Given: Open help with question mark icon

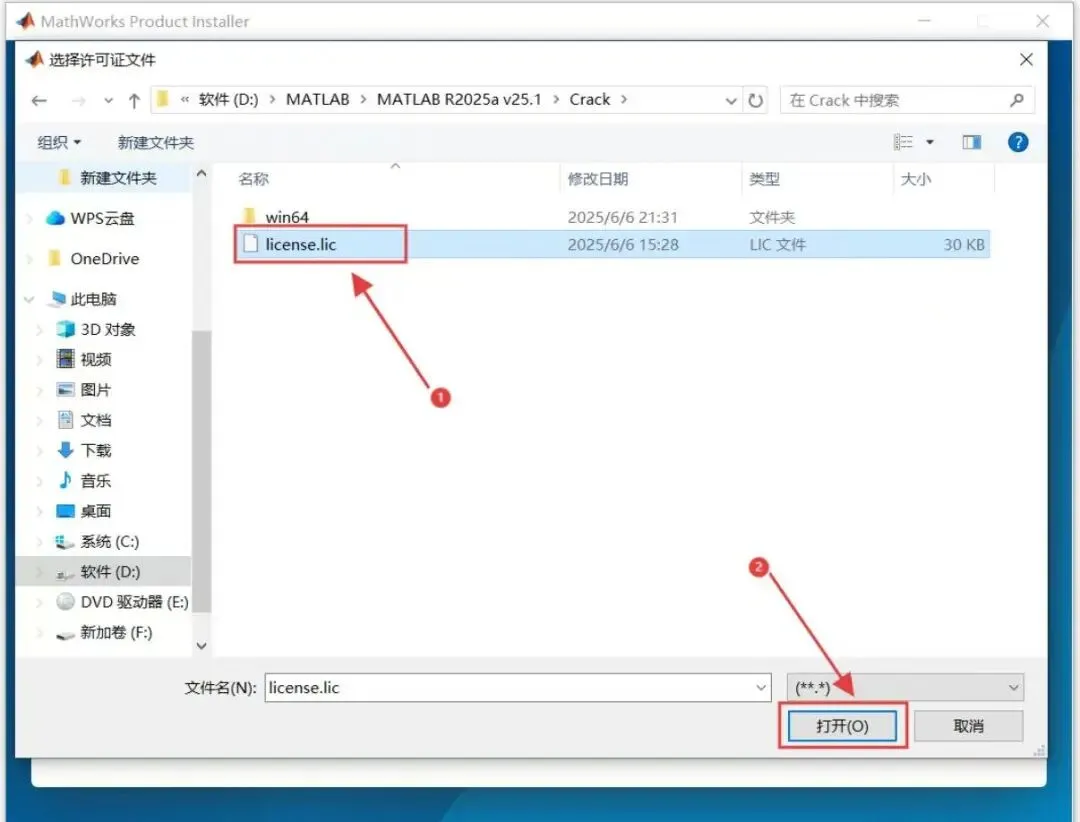Looking at the screenshot, I should (x=1017, y=142).
